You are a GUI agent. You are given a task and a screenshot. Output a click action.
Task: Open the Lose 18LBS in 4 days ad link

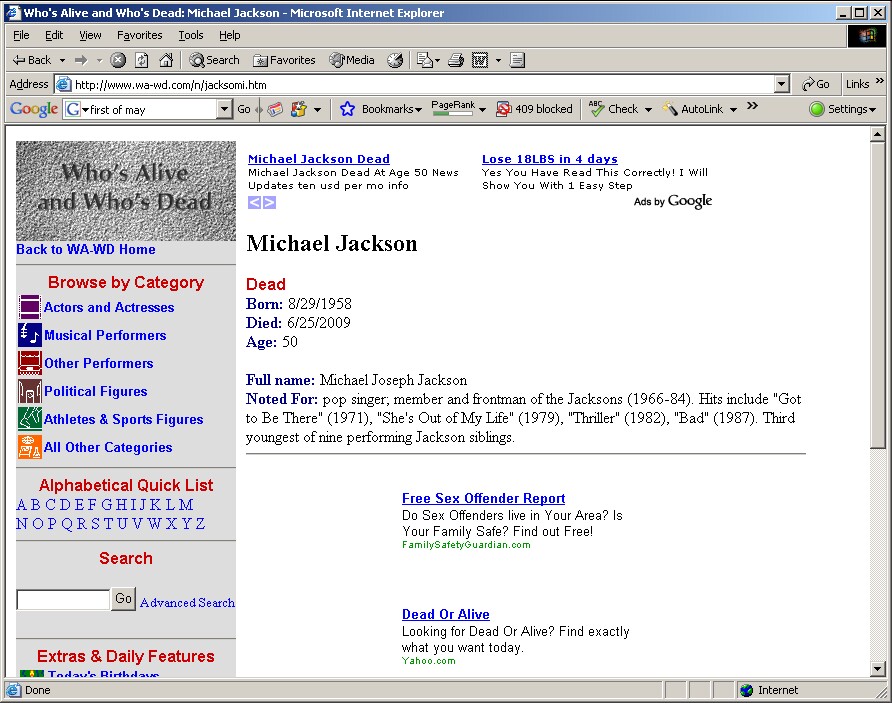[x=550, y=159]
